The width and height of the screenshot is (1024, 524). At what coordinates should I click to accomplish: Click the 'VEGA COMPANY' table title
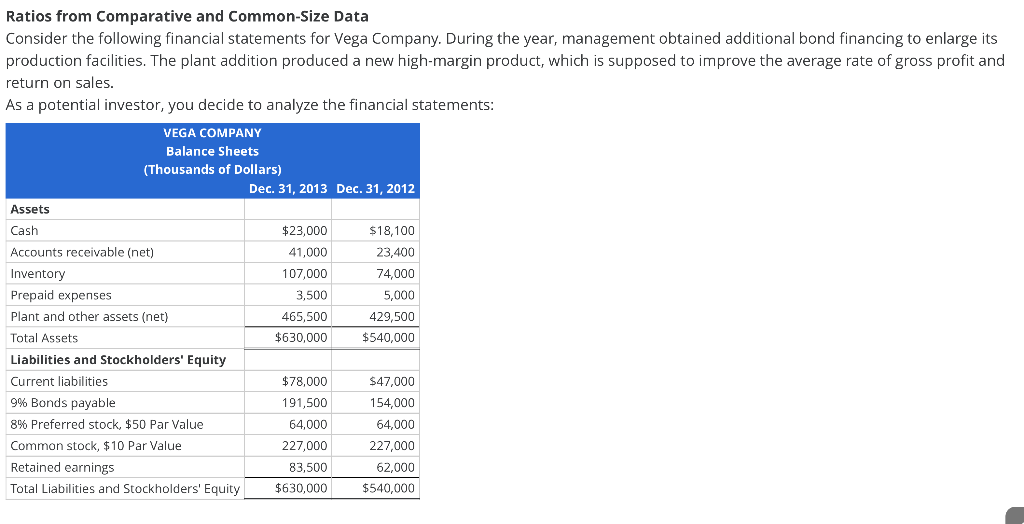coord(212,133)
